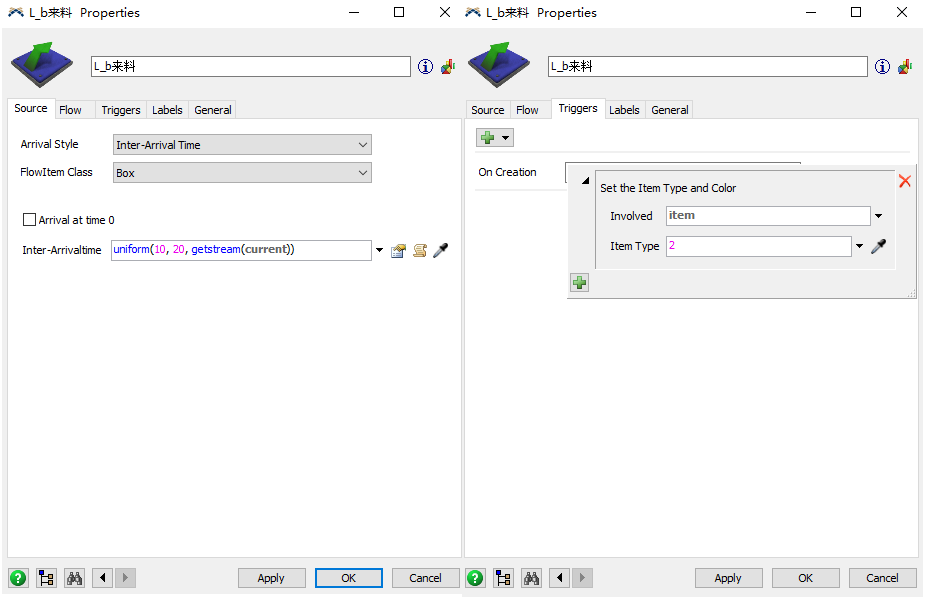Click the Source object icon in right window
Image resolution: width=925 pixels, height=602 pixels.
499,65
